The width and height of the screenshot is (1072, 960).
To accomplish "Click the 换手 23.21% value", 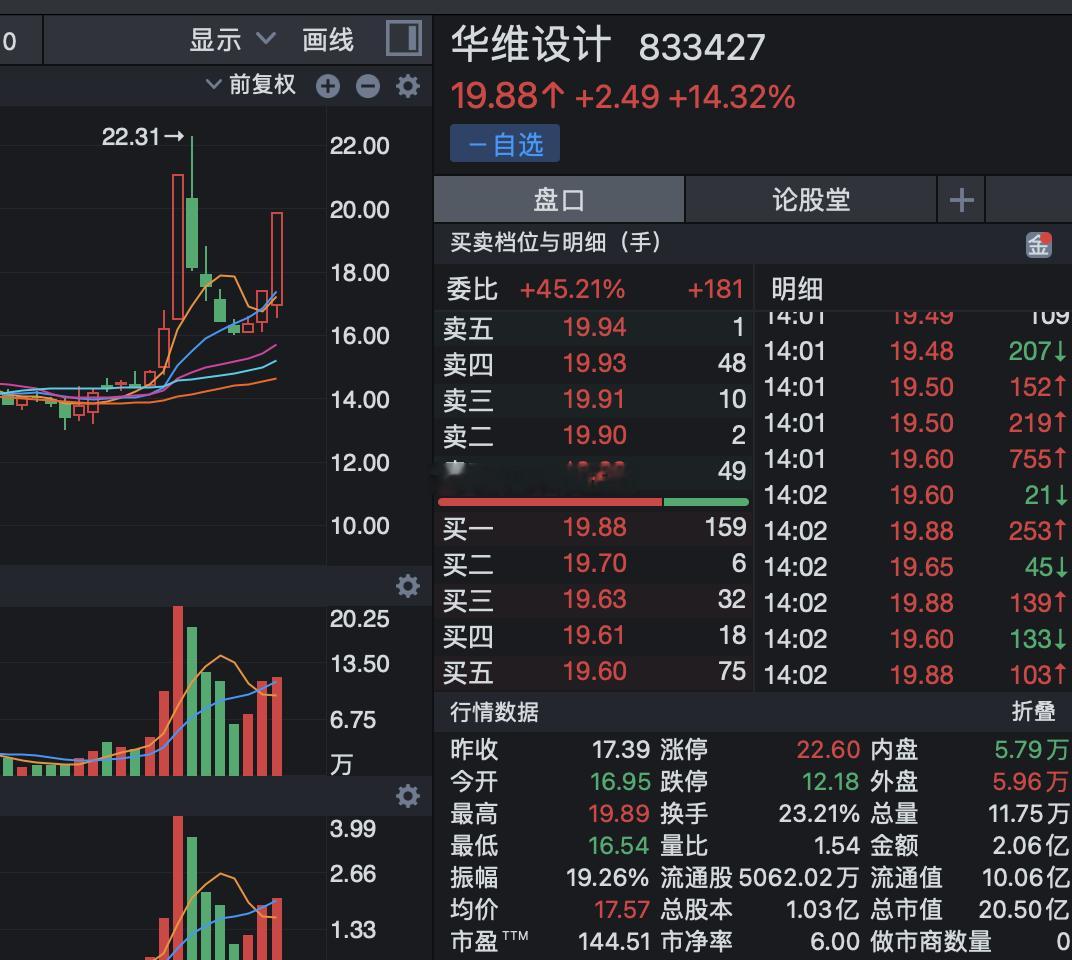I will [819, 814].
